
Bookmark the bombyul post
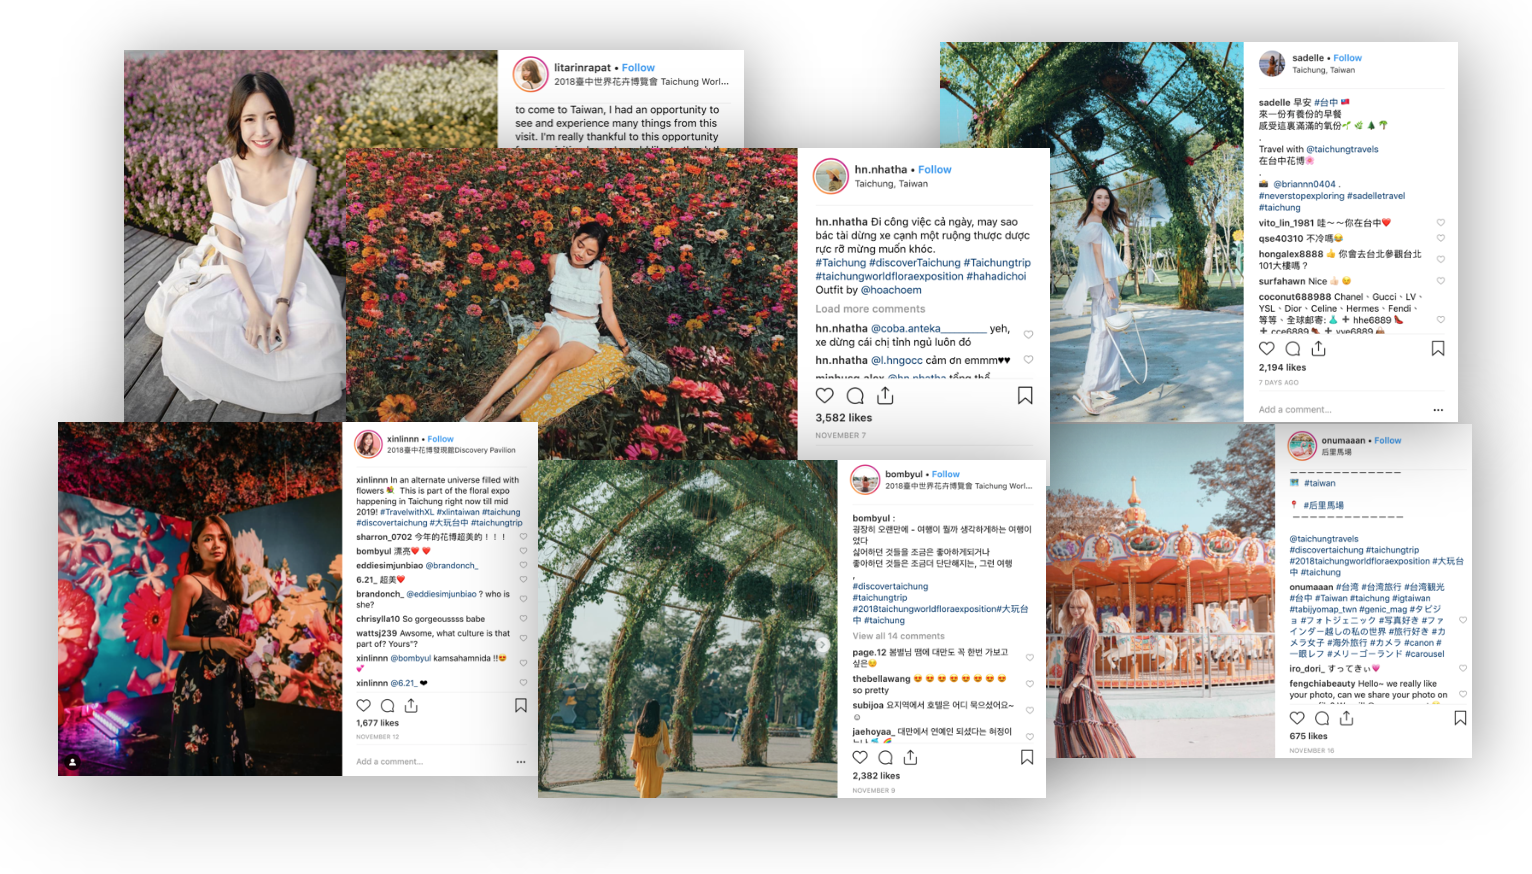pos(1027,758)
